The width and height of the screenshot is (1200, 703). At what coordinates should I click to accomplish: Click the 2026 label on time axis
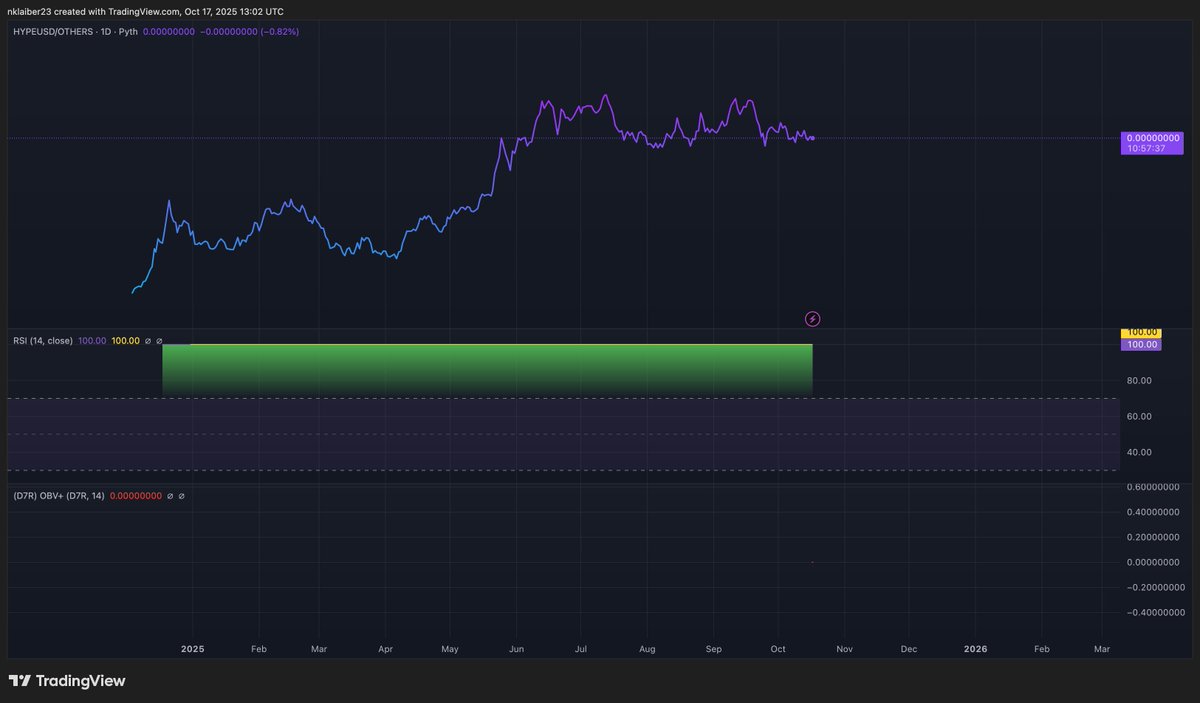click(975, 649)
